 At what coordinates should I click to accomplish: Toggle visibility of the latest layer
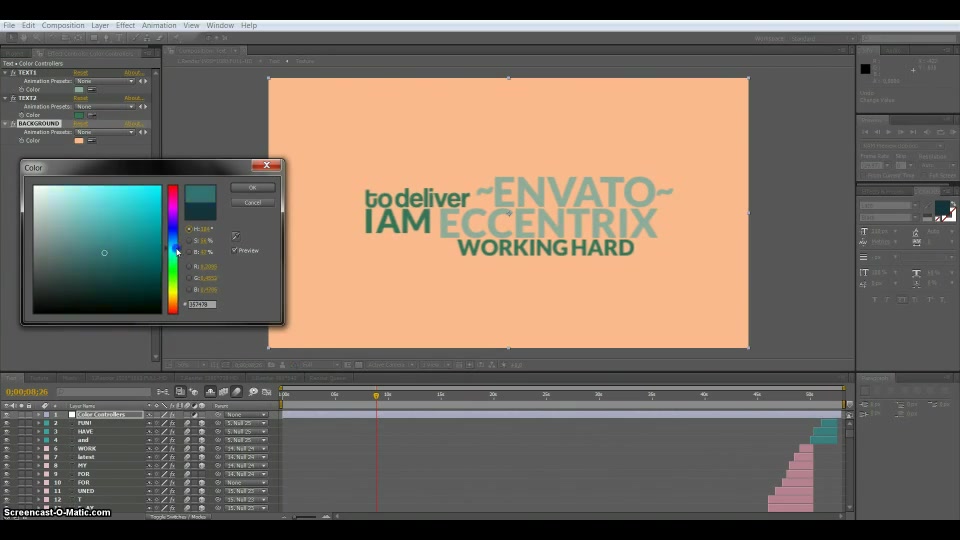pos(7,457)
